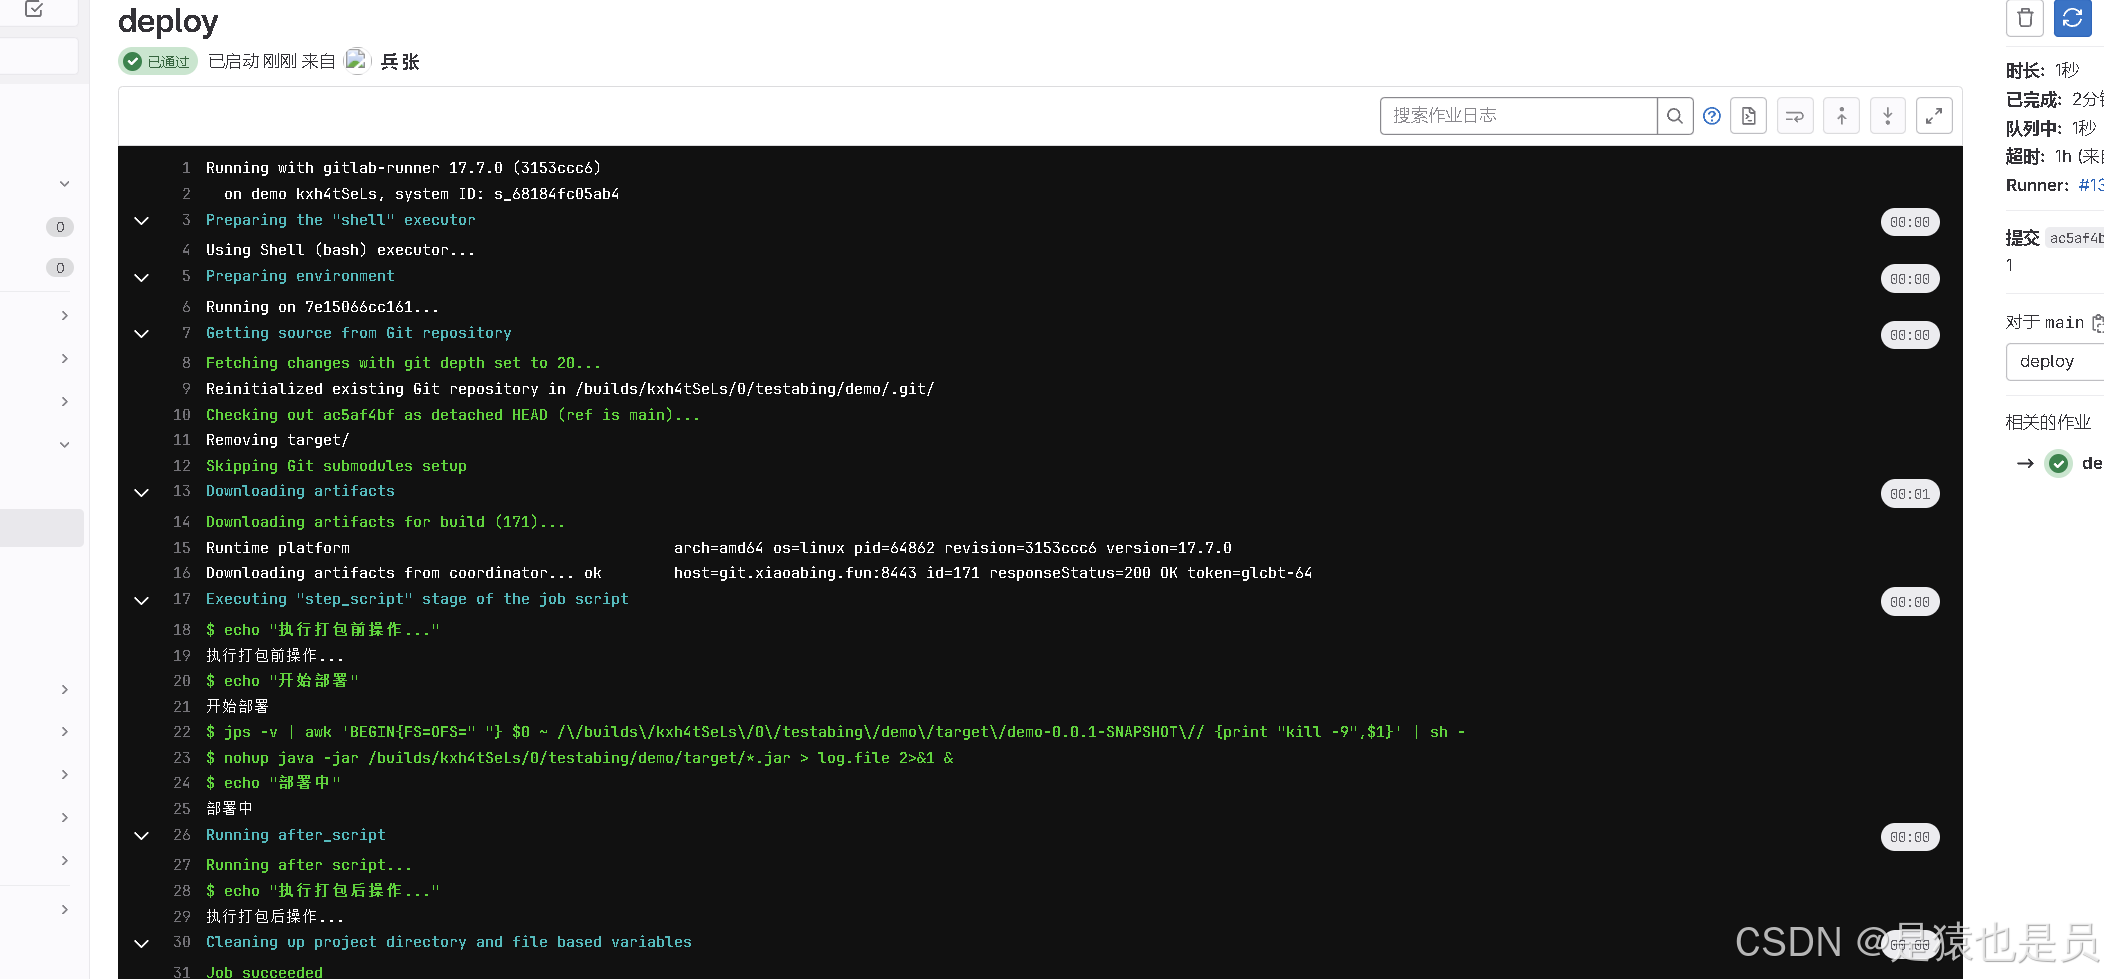
Task: Click line 'Using Shell (bash) executor...'
Action: tap(340, 250)
